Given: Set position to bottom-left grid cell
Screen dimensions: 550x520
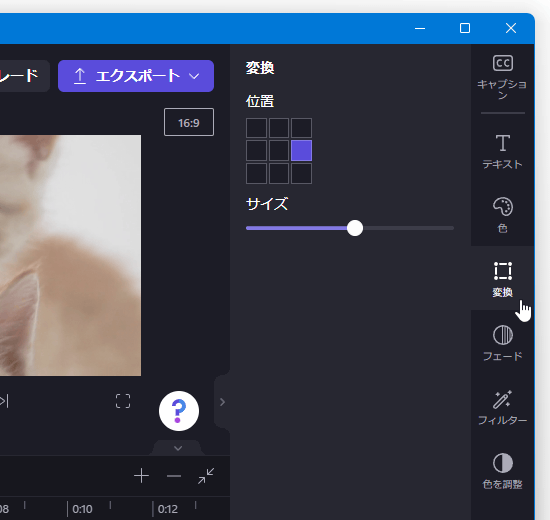Looking at the screenshot, I should [256, 173].
